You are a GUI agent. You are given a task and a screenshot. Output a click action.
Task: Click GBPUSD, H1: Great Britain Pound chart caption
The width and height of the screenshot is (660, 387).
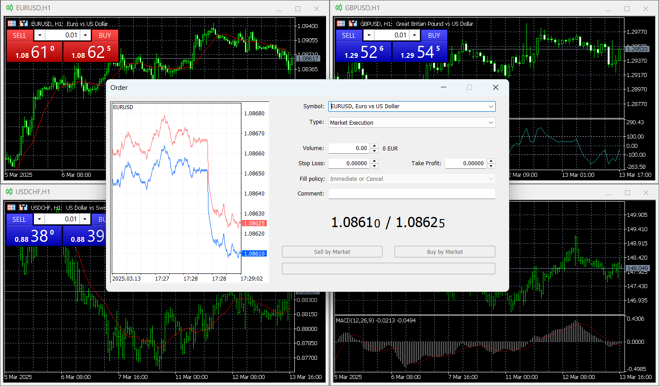click(x=417, y=24)
